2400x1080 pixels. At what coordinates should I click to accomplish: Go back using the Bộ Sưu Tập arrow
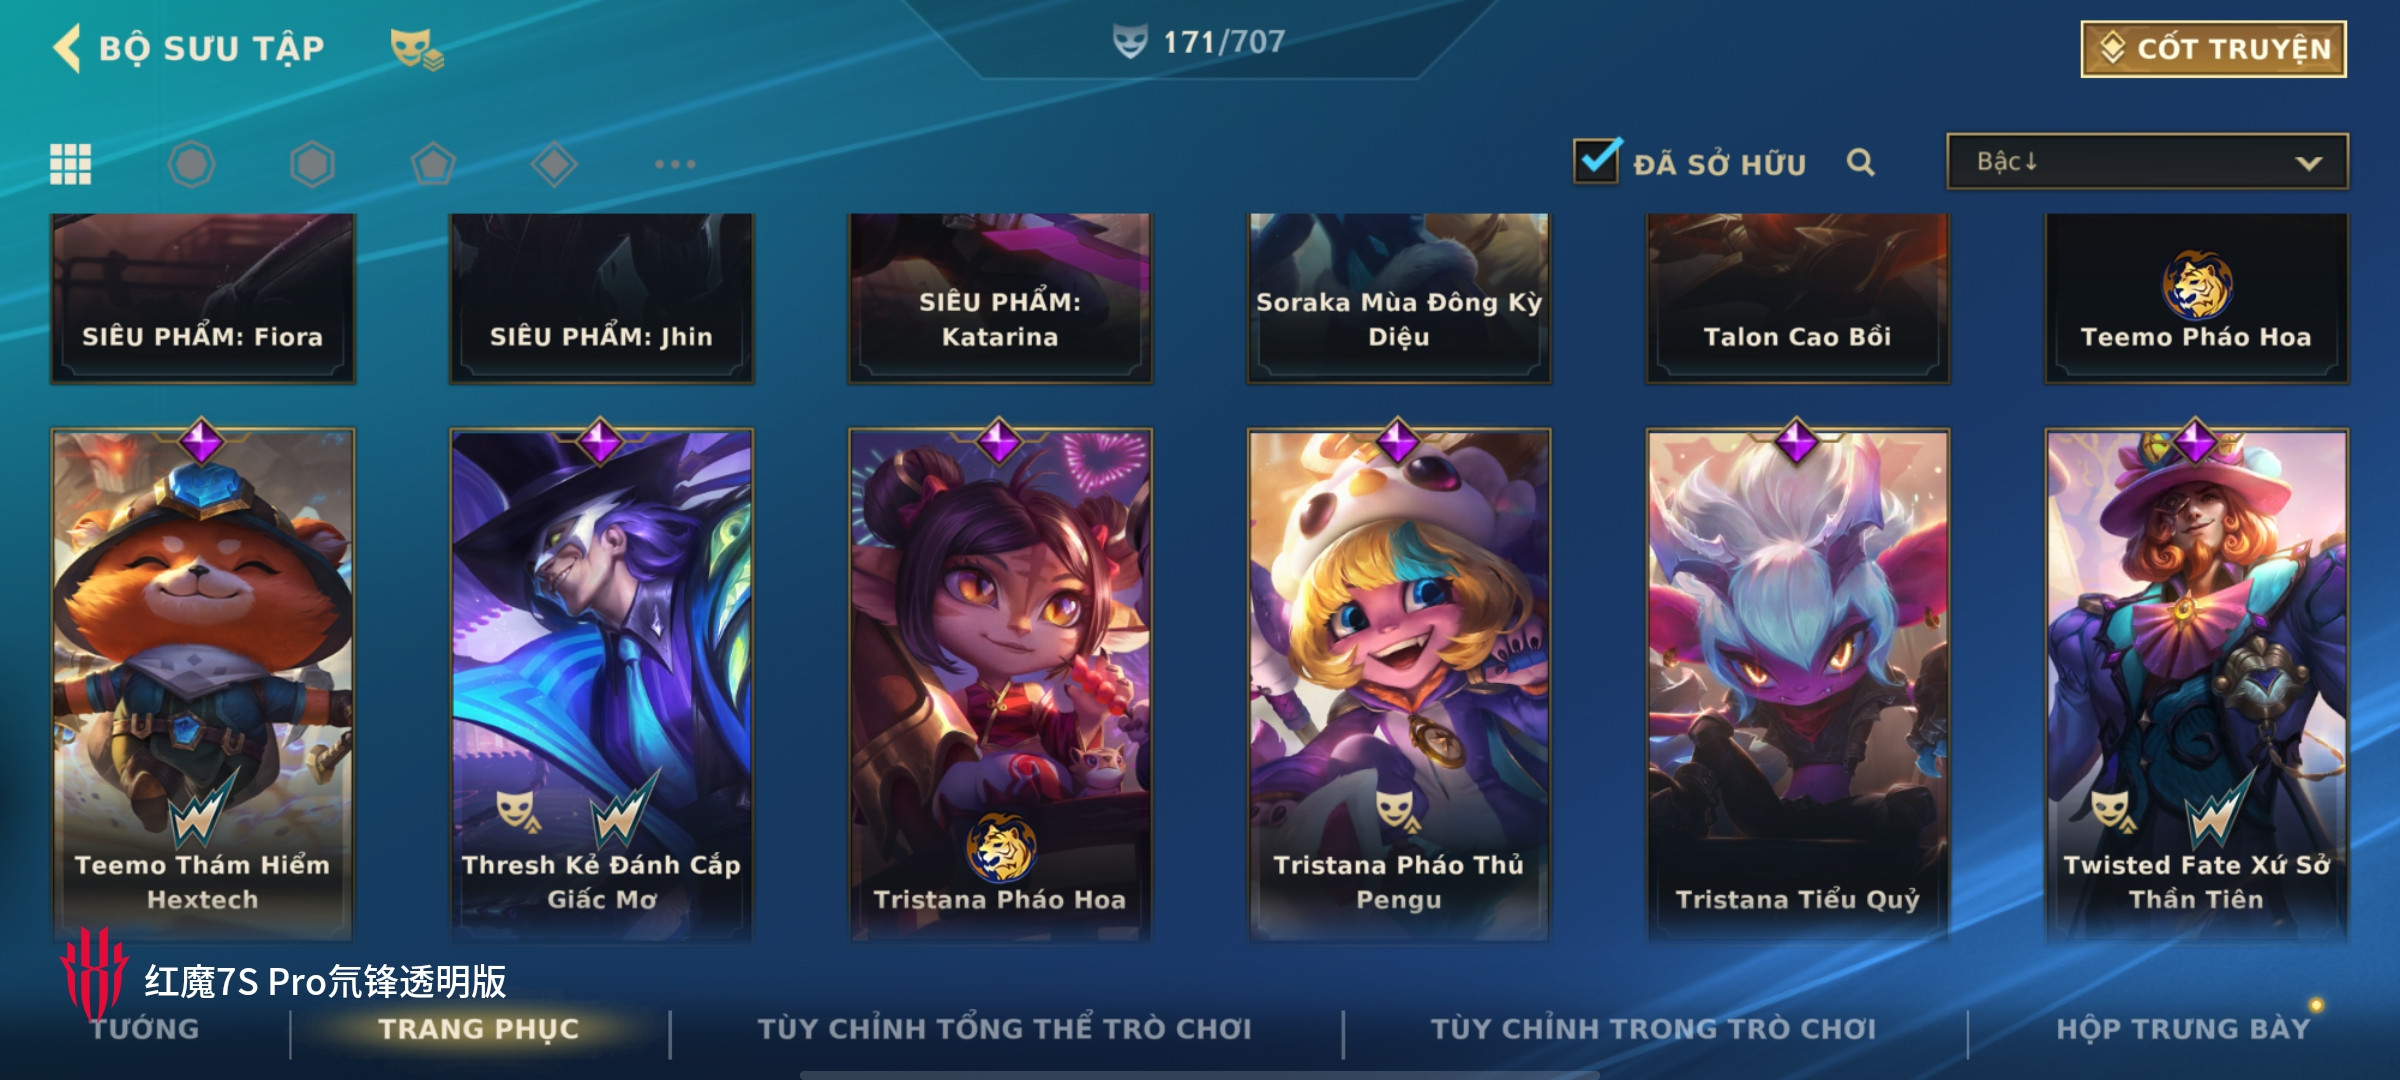point(68,48)
